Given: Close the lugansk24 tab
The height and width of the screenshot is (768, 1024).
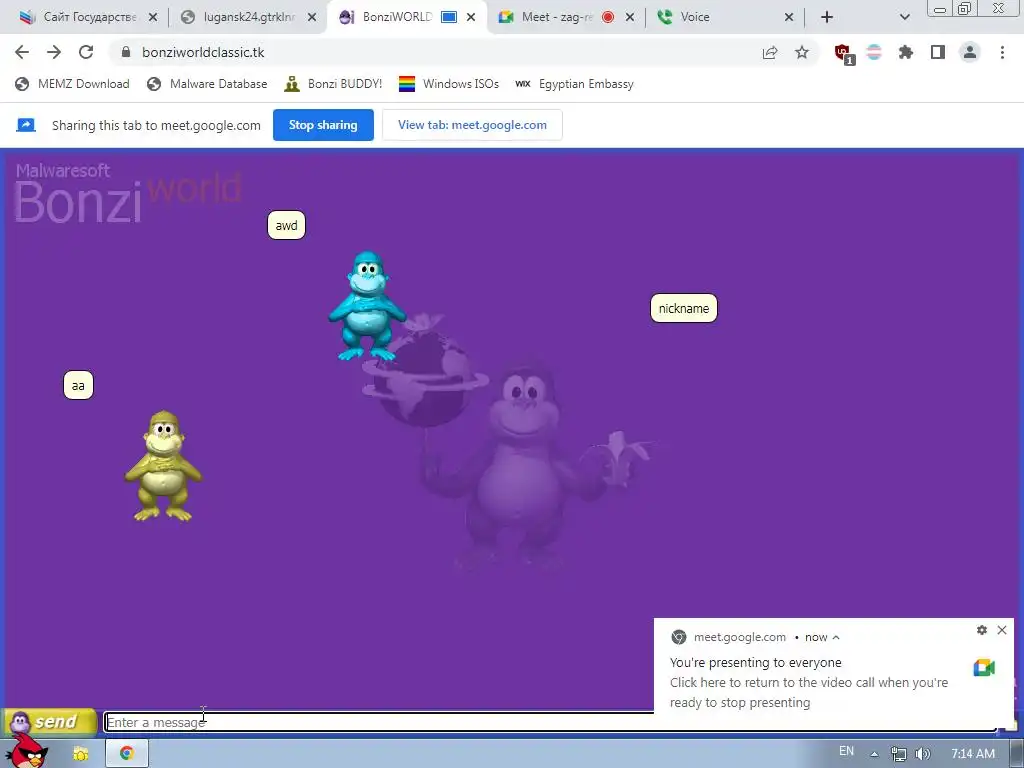Looking at the screenshot, I should point(312,18).
